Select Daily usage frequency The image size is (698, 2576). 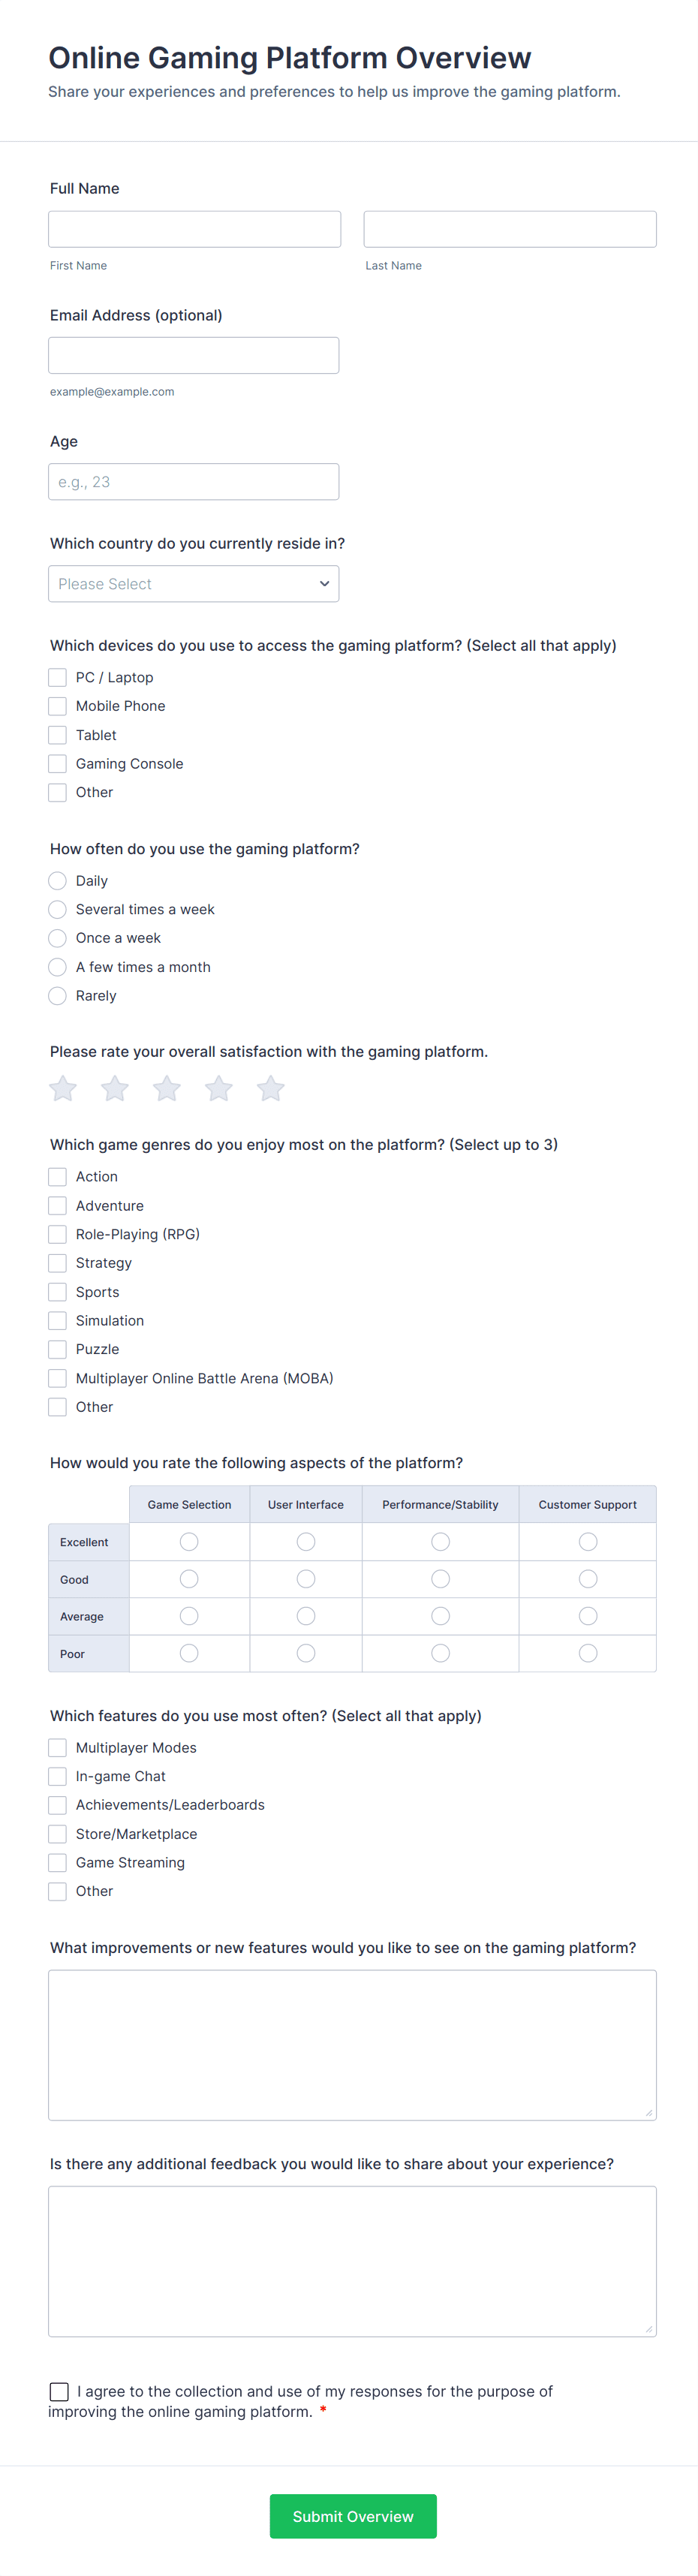click(58, 881)
